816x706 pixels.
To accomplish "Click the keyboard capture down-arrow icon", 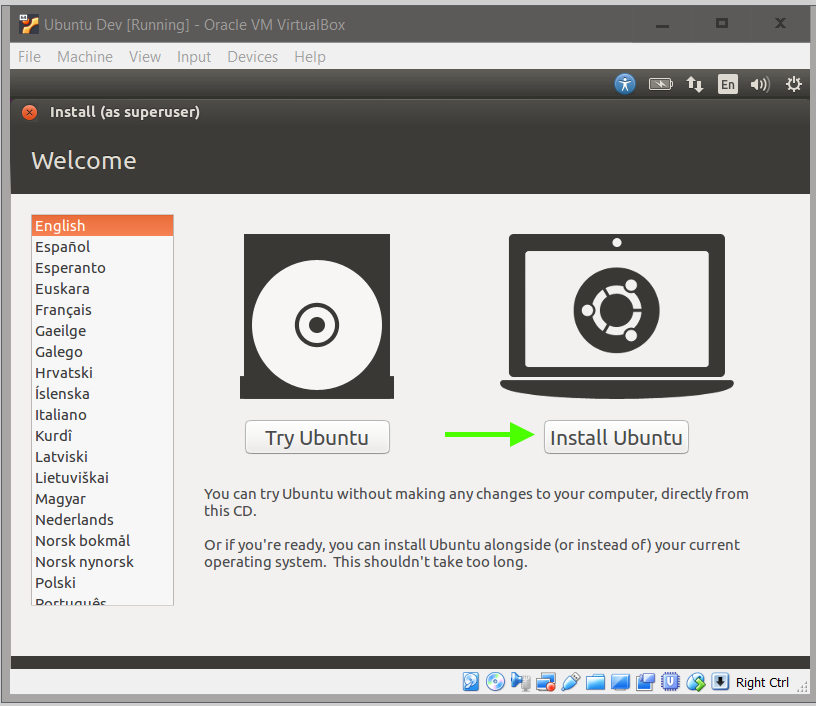I will point(720,681).
